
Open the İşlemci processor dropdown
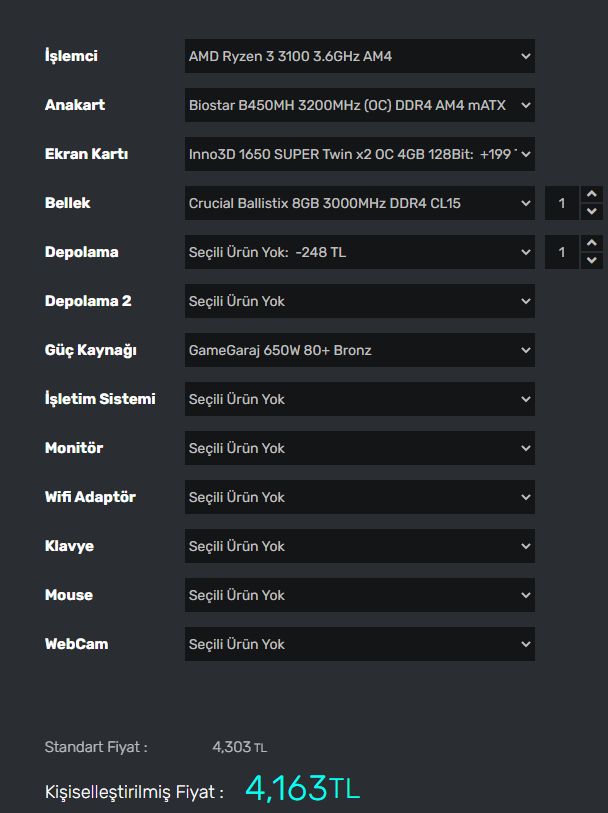(359, 56)
